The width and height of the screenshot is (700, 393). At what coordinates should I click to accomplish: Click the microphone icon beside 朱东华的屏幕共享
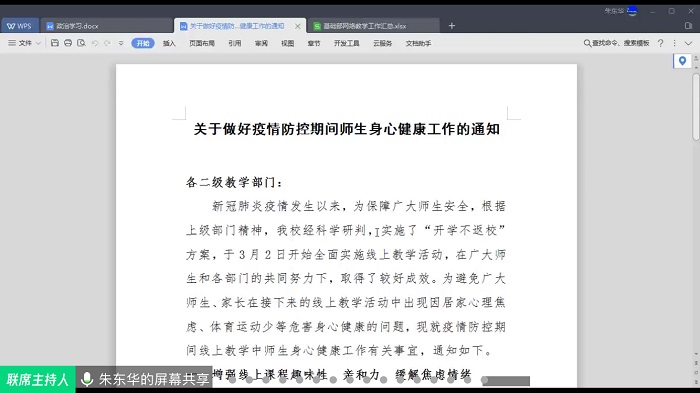coord(87,379)
